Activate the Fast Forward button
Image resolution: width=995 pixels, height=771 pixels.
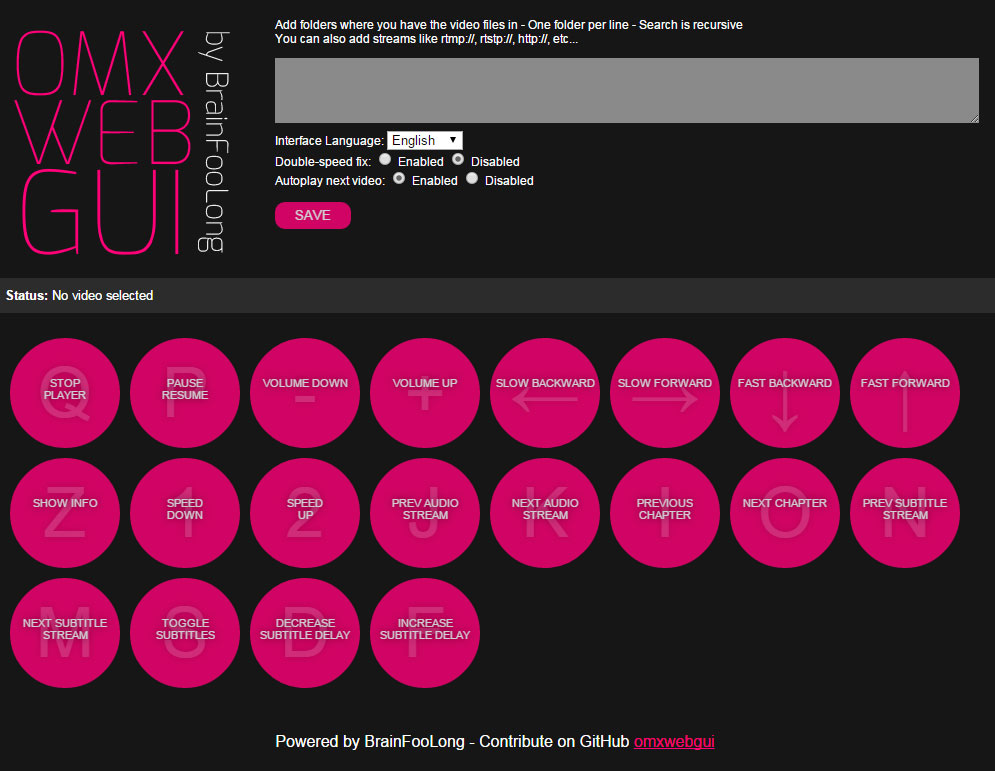pyautogui.click(x=904, y=393)
